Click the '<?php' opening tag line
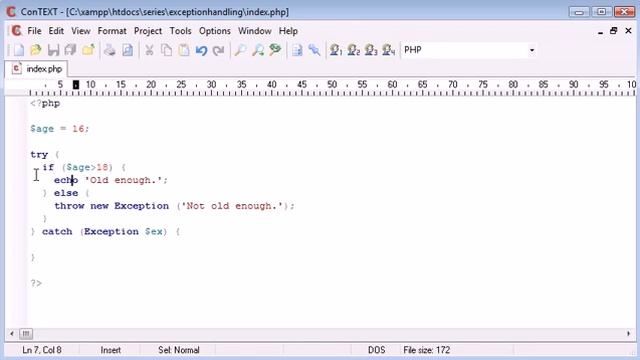640x360 pixels. [45, 104]
